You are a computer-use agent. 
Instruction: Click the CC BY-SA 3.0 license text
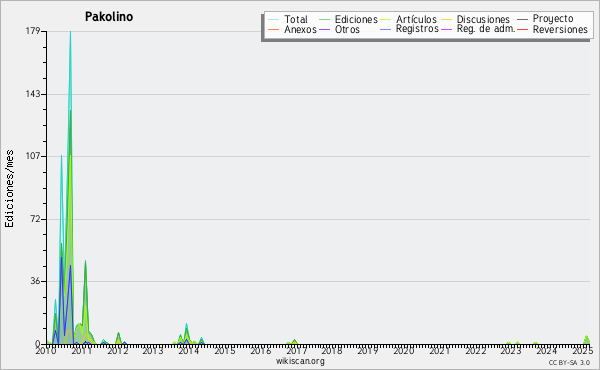click(x=569, y=363)
